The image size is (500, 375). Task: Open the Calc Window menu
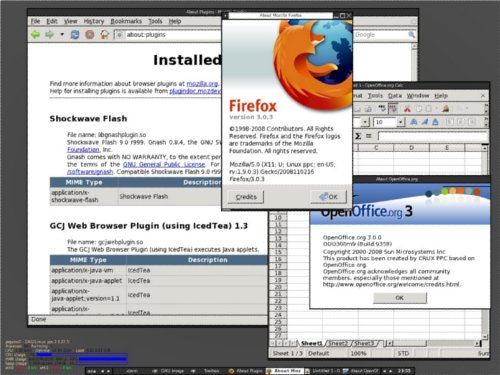418,96
